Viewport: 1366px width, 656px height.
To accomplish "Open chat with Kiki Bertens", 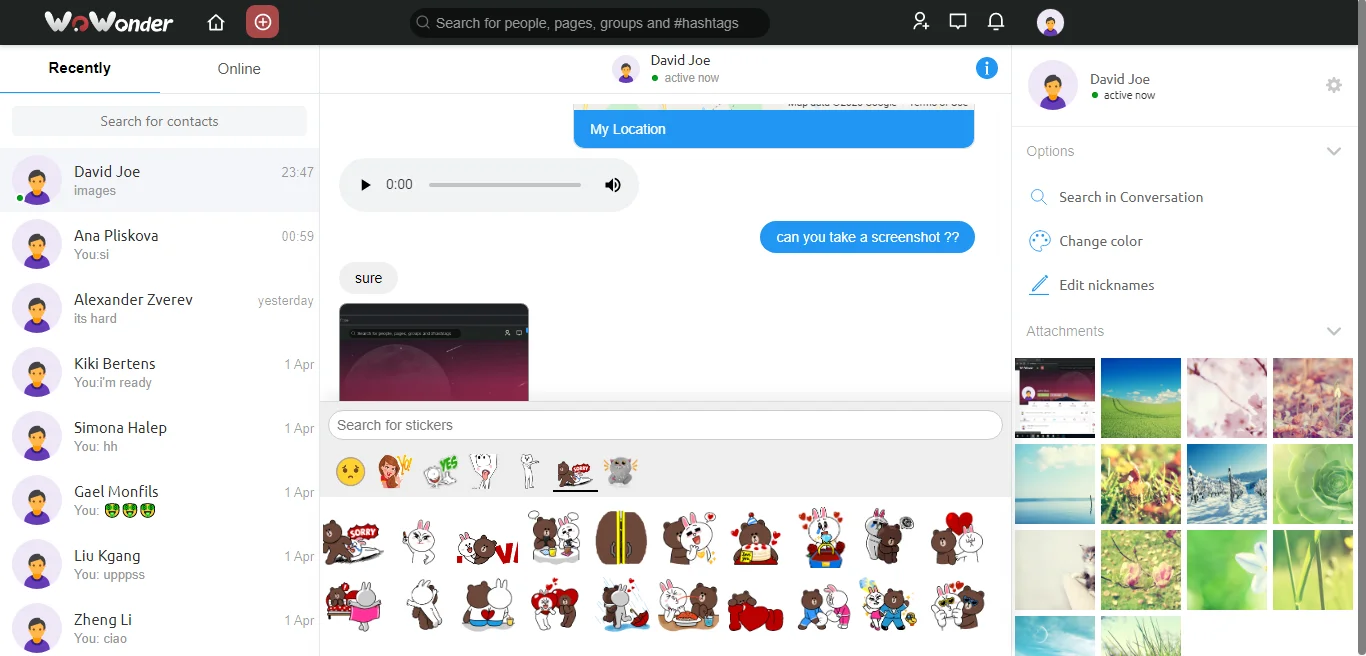I will tap(160, 372).
